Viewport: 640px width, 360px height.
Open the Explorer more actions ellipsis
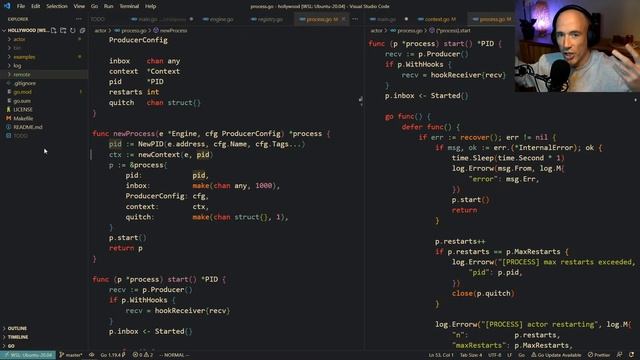[79, 19]
